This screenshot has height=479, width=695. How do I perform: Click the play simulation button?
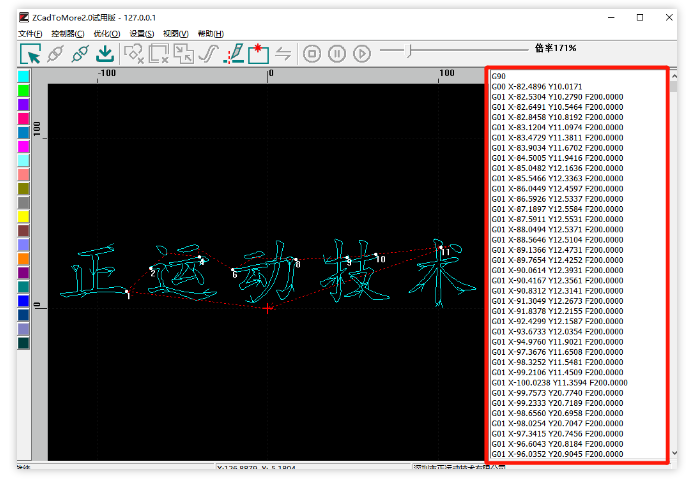pyautogui.click(x=362, y=54)
